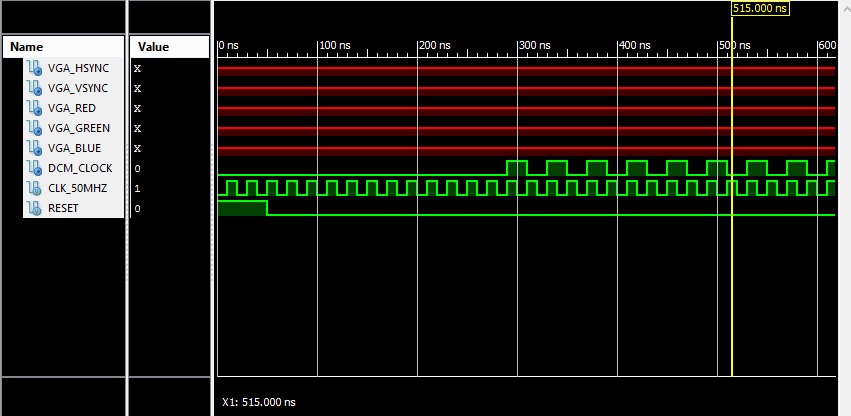Click the 200 ns ruler mark

click(435, 46)
